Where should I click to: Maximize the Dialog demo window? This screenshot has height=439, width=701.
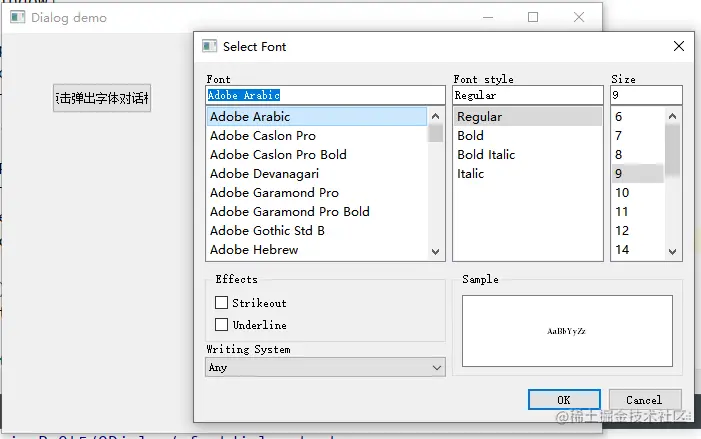tap(533, 17)
